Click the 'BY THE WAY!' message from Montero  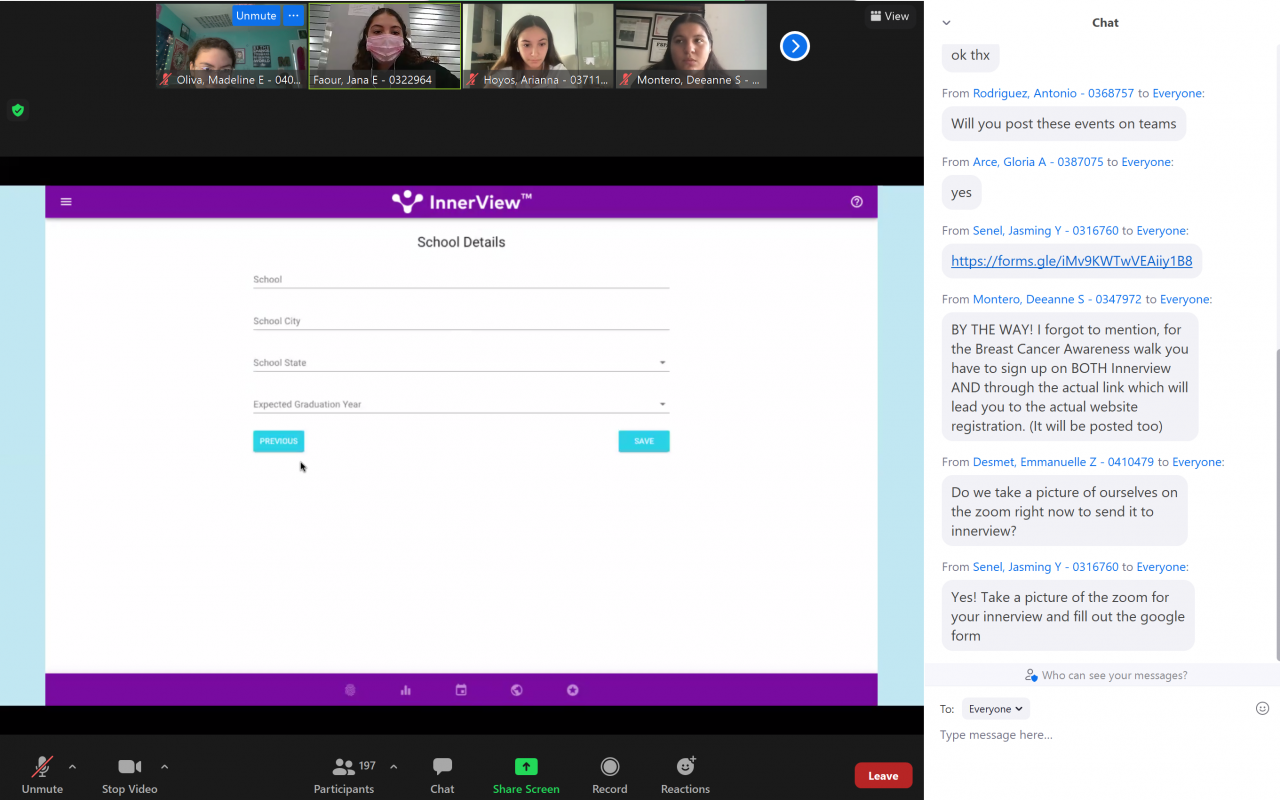(1070, 377)
